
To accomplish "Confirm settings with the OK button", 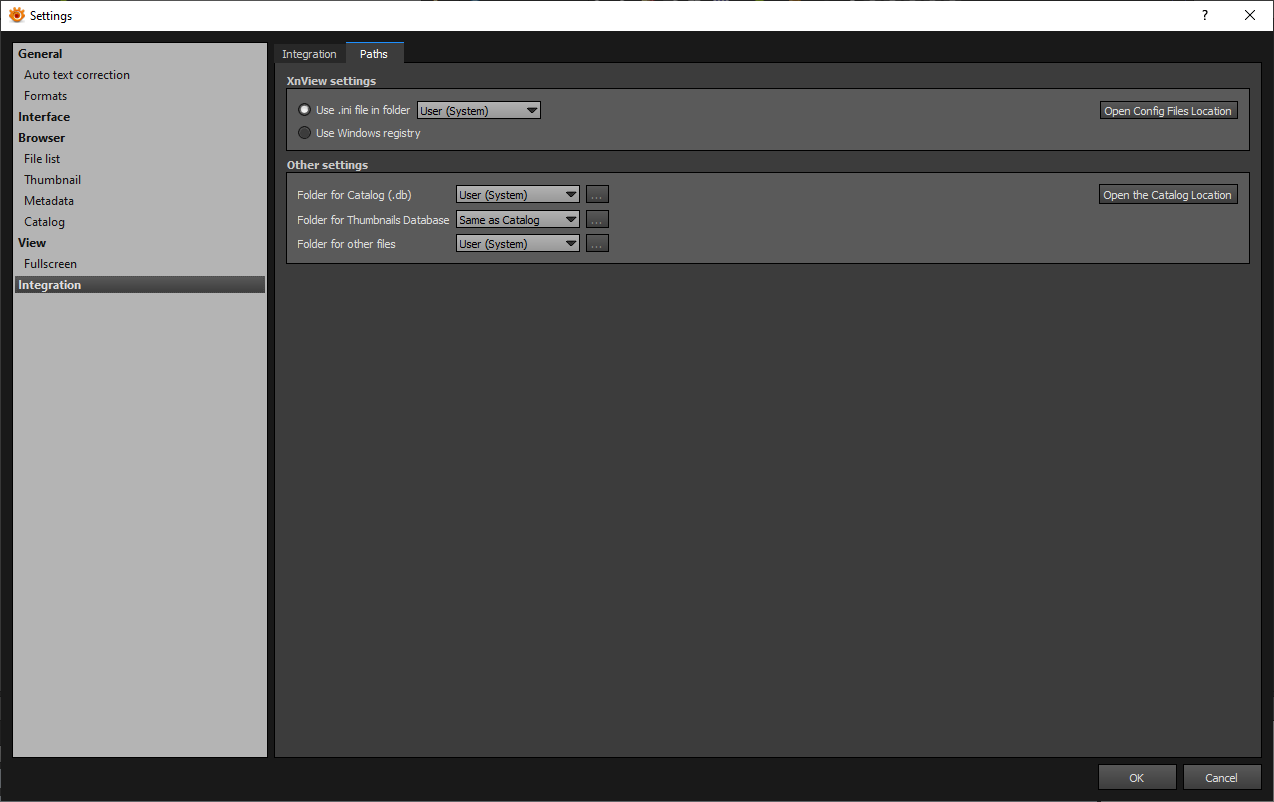I will pyautogui.click(x=1136, y=777).
